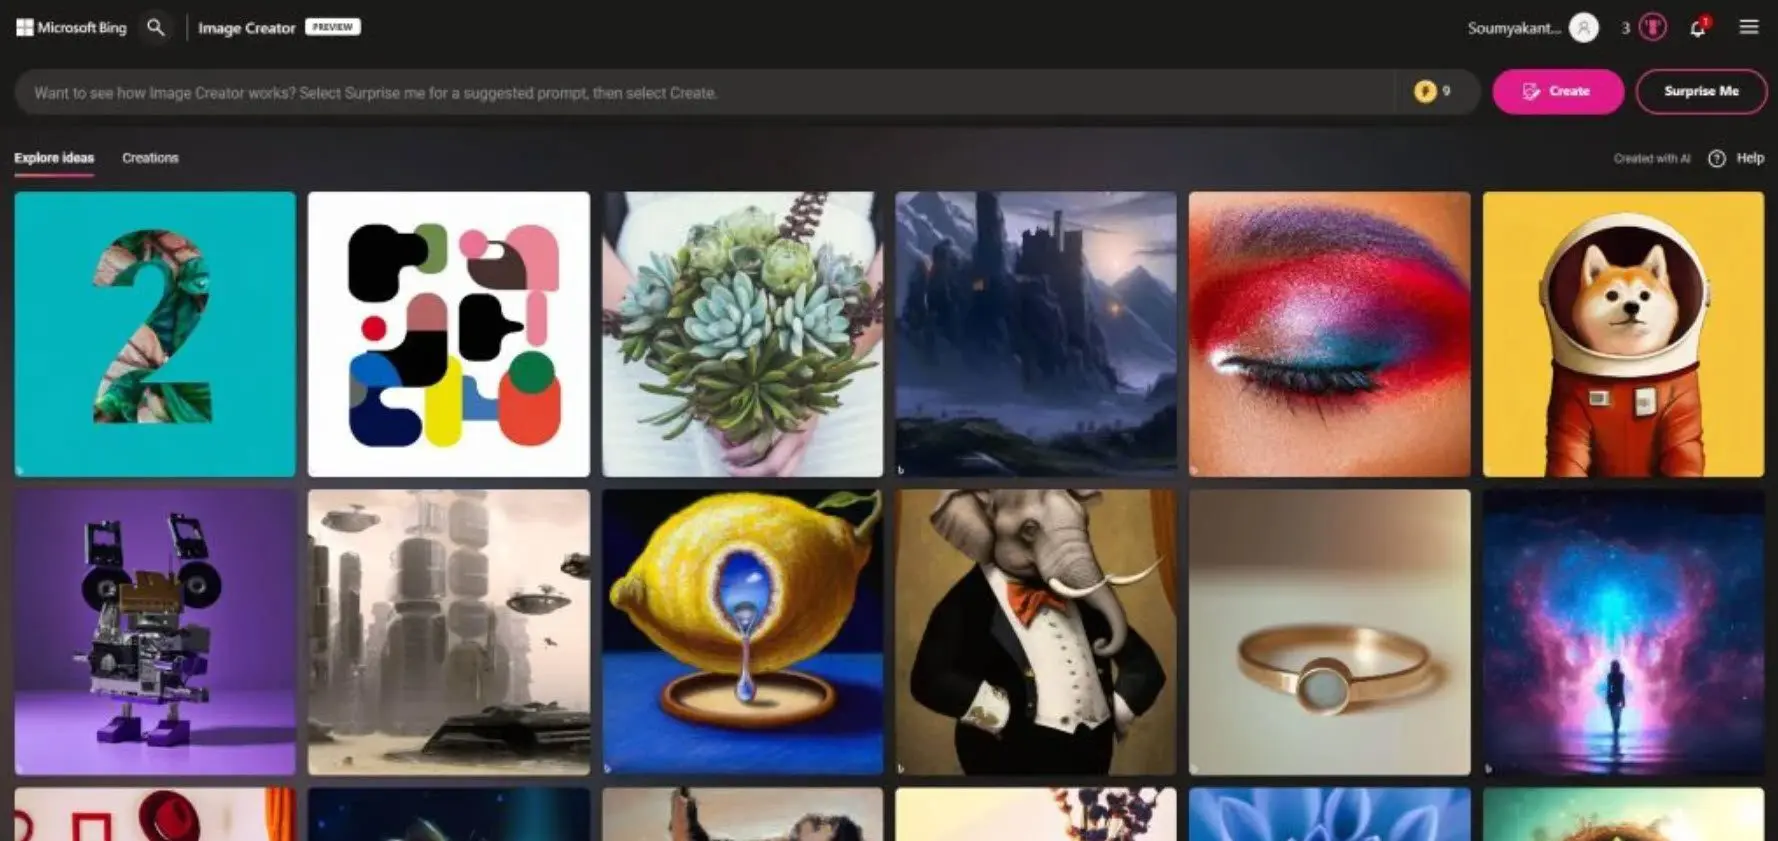Open the search magnifier icon
Viewport: 1778px width, 841px height.
(155, 27)
